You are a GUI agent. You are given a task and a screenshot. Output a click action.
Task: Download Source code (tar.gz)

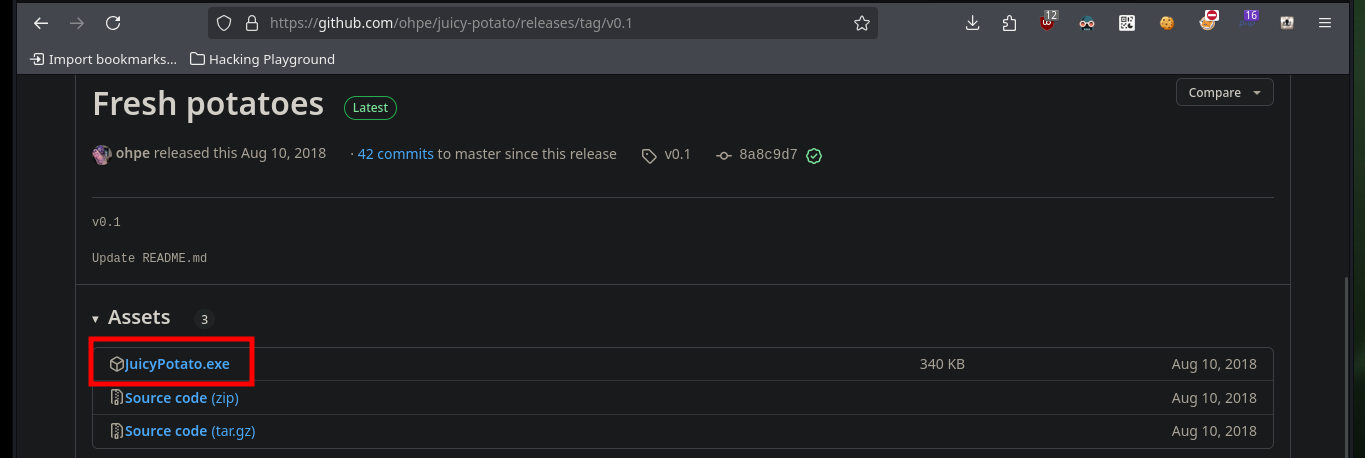pos(190,431)
